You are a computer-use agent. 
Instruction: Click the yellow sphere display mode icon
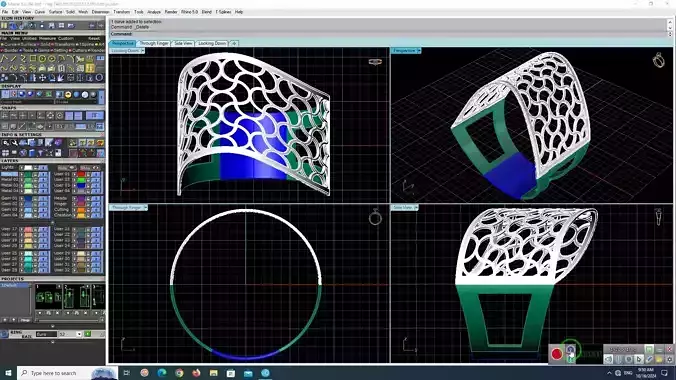click(68, 94)
